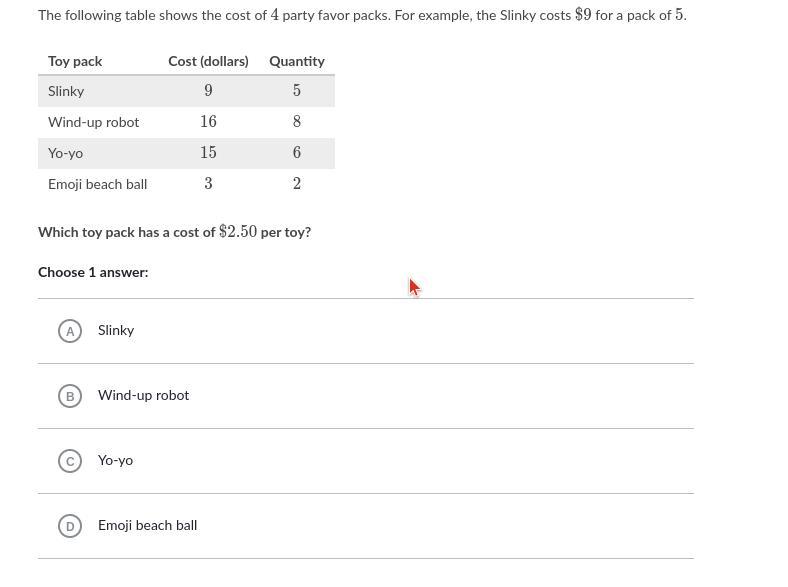Screen dimensions: 788x587
Task: Click the Quantity column header
Action: point(297,61)
